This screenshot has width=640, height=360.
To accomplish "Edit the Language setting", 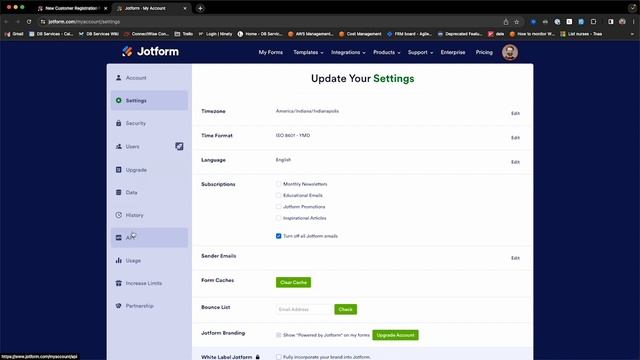I will tap(515, 162).
